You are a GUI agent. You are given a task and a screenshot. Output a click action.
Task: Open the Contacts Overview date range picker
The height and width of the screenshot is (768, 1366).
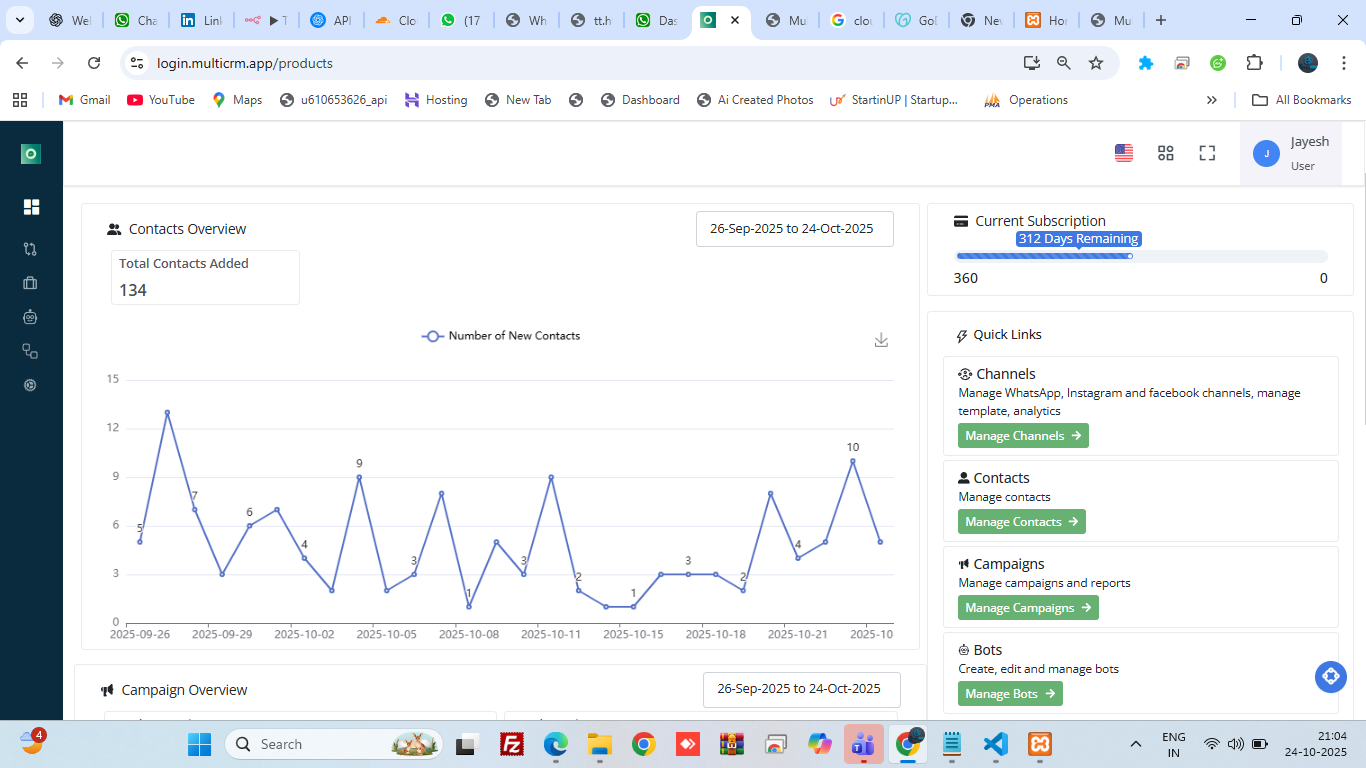pos(794,229)
